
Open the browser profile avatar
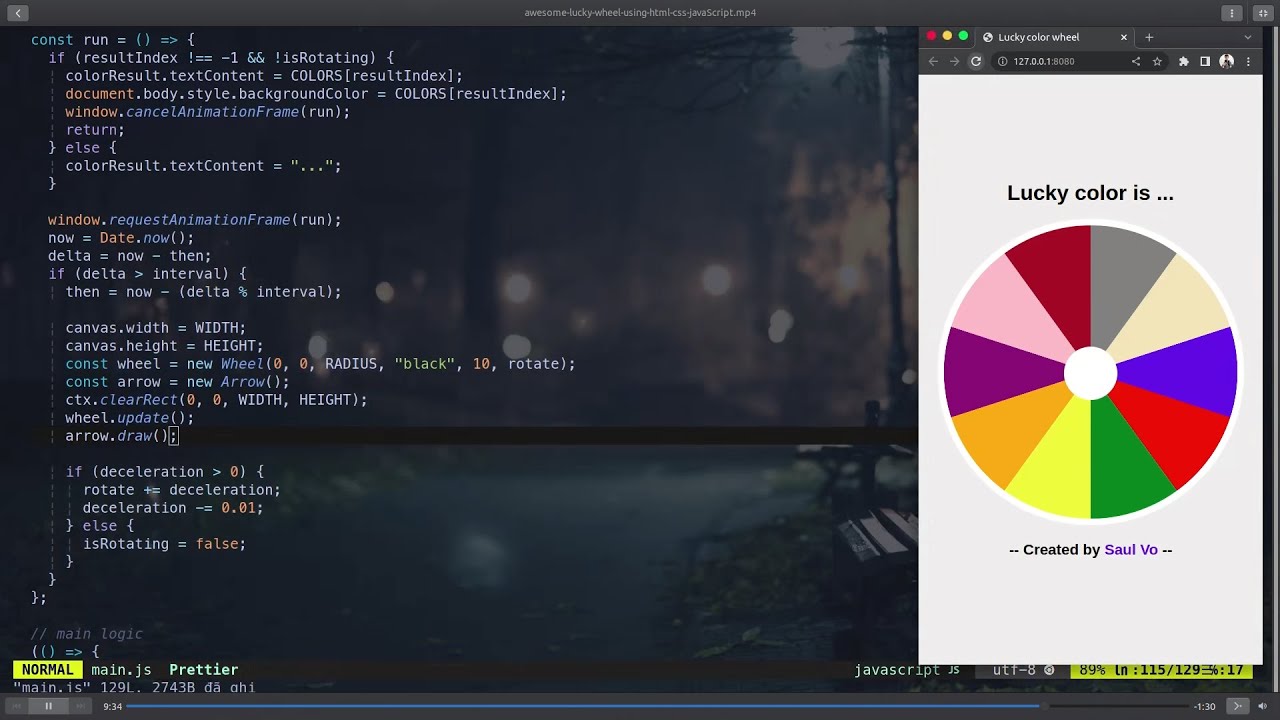point(1226,61)
